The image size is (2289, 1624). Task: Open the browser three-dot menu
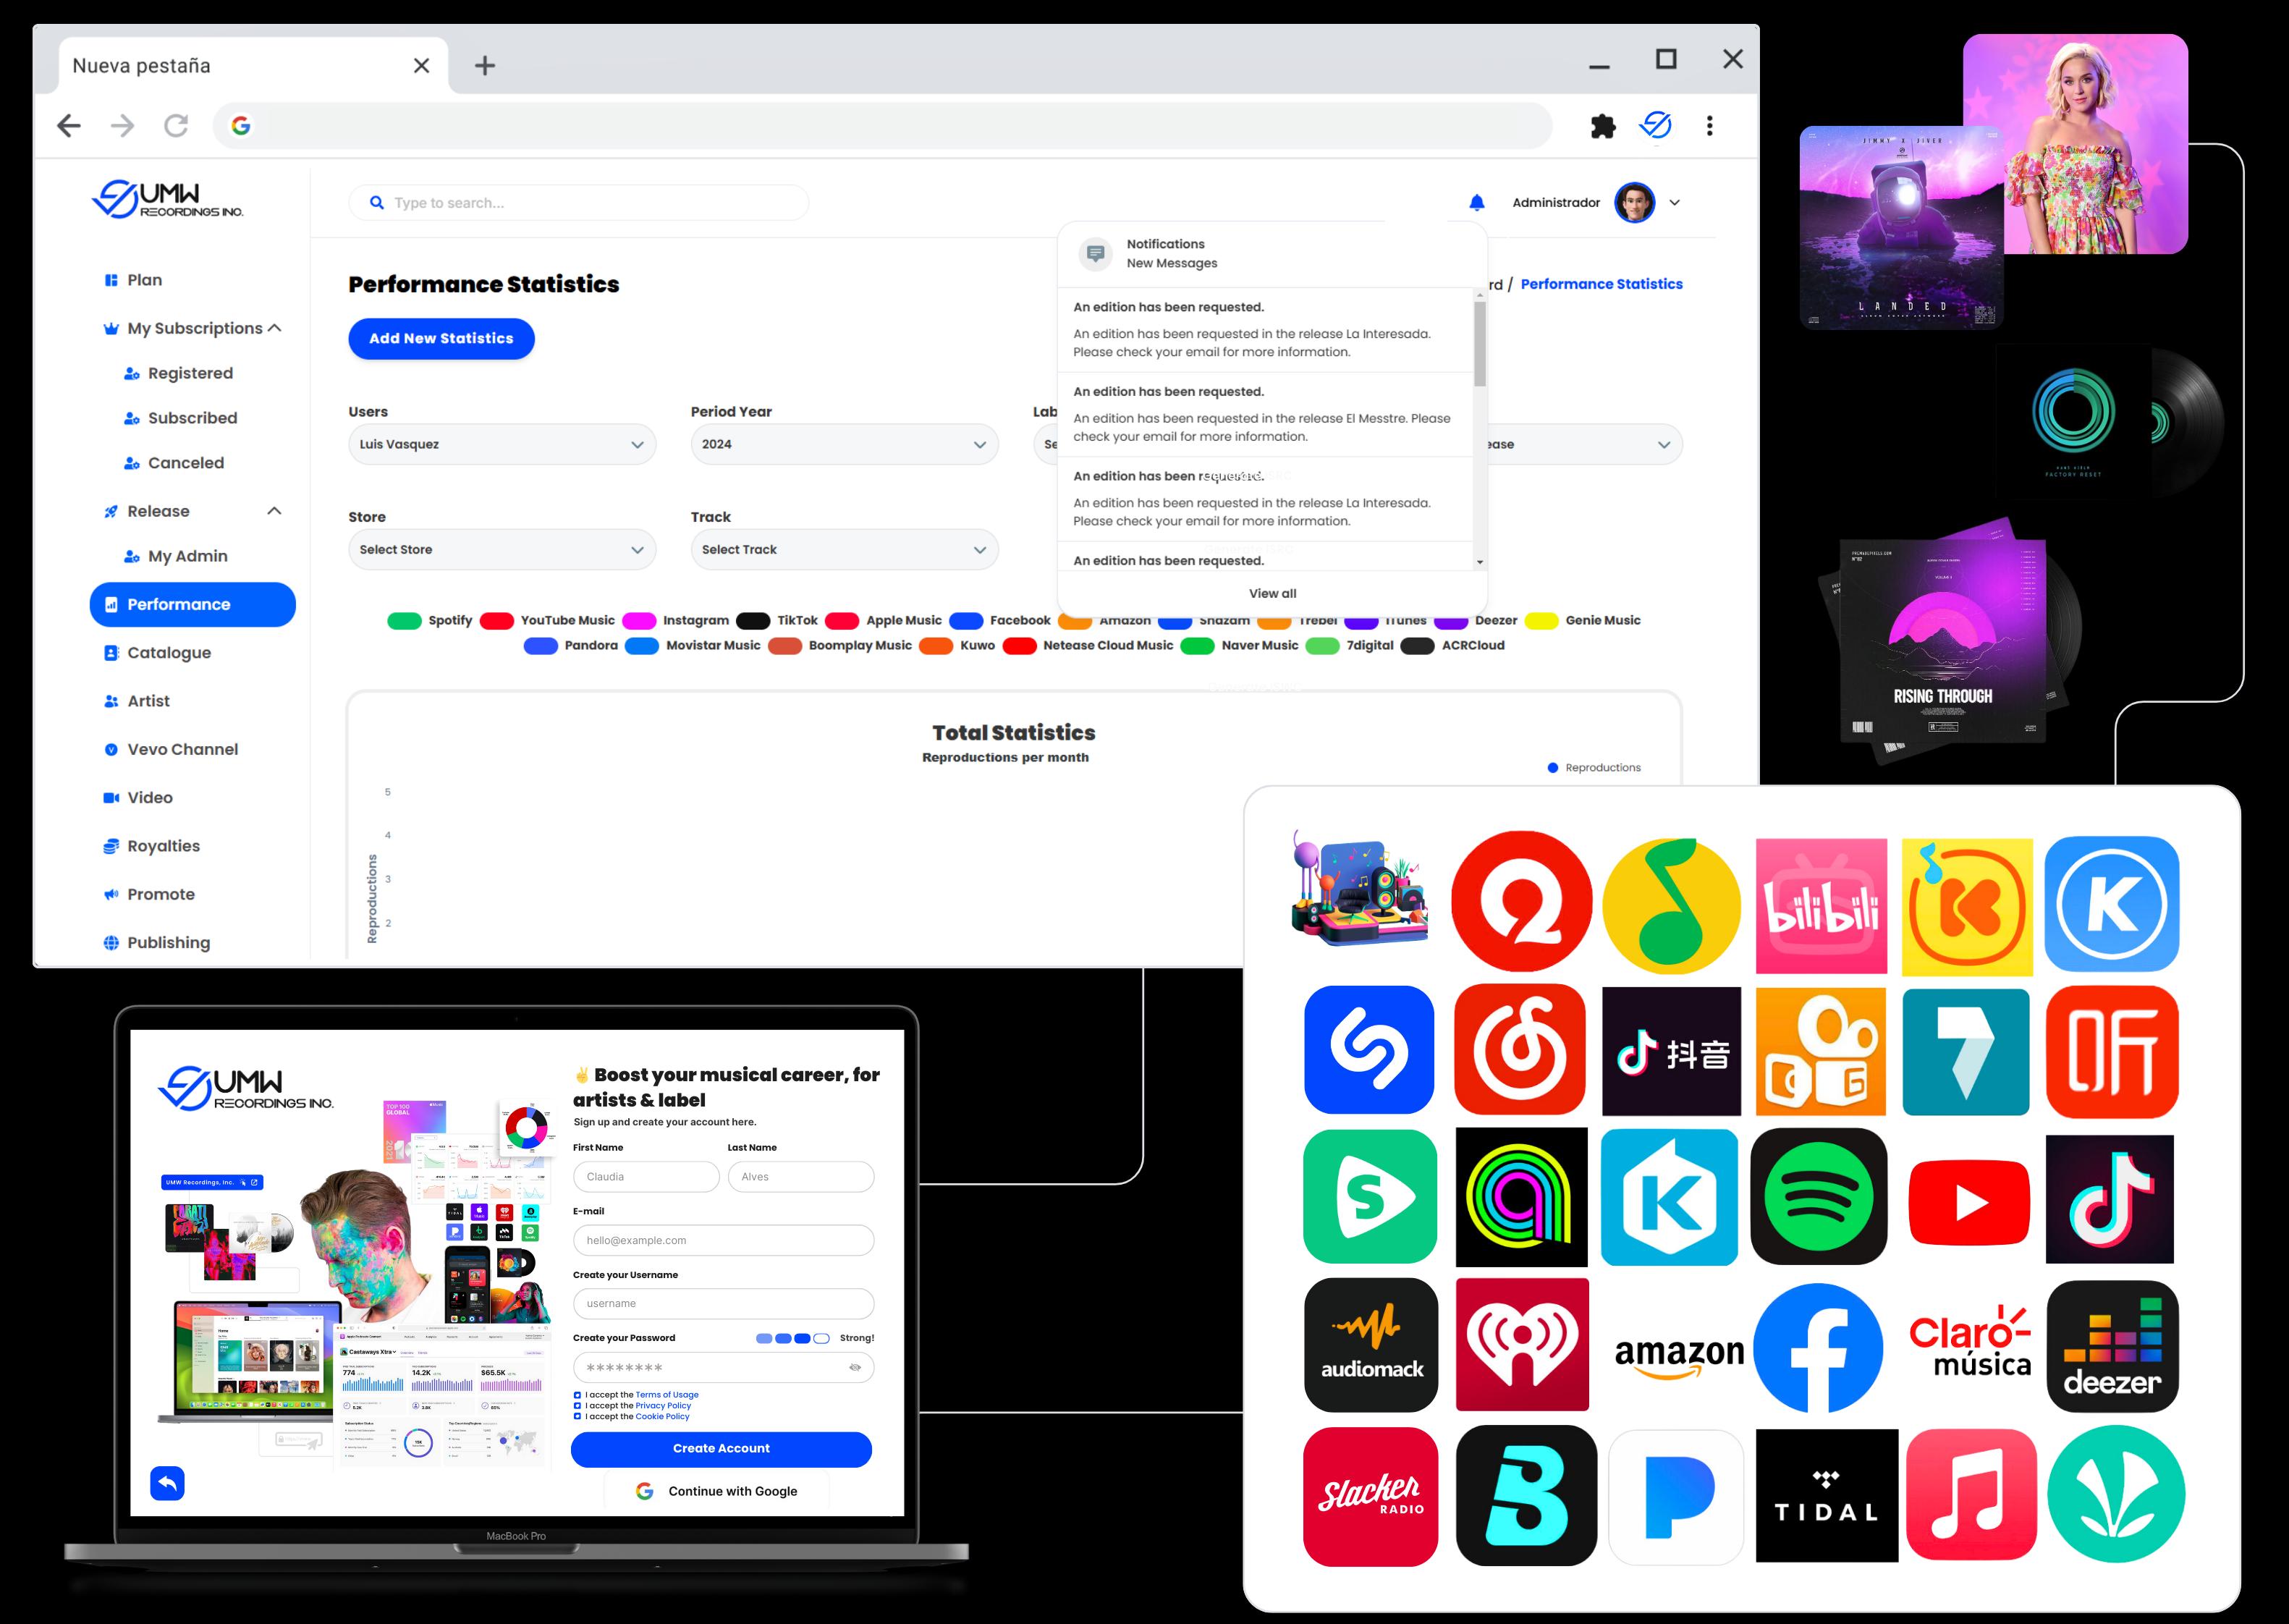1710,126
